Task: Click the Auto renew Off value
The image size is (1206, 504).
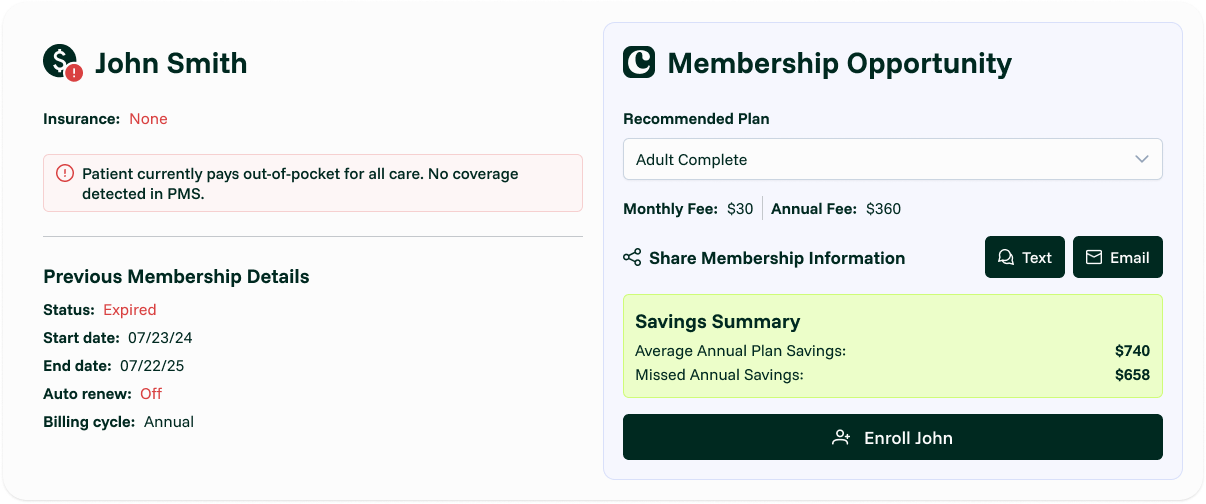Action: click(x=151, y=394)
